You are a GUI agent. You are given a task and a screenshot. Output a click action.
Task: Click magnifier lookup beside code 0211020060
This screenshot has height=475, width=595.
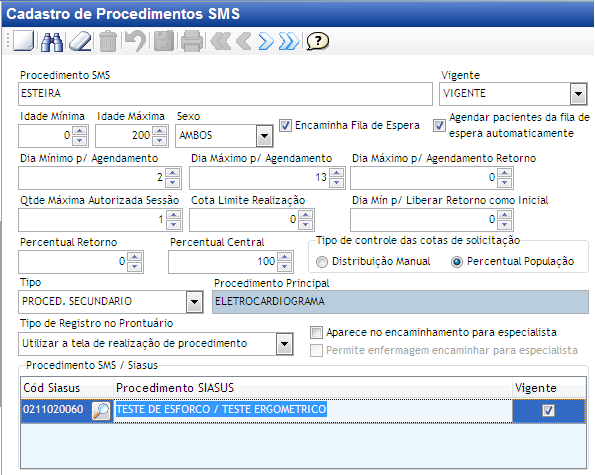point(101,411)
